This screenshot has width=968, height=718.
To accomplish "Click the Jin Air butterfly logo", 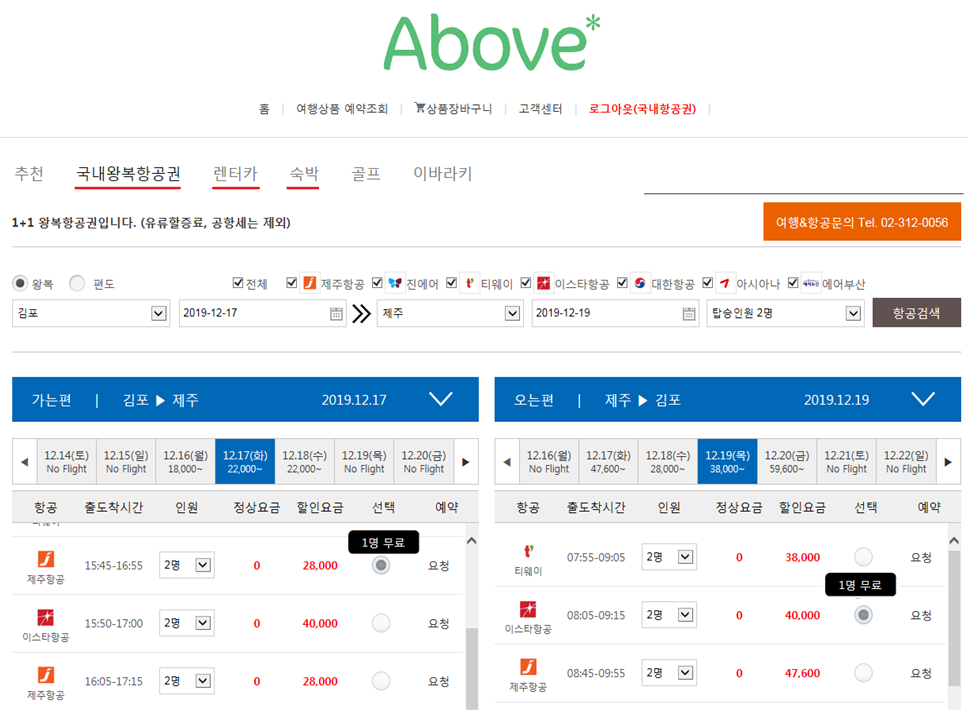I will click(395, 283).
